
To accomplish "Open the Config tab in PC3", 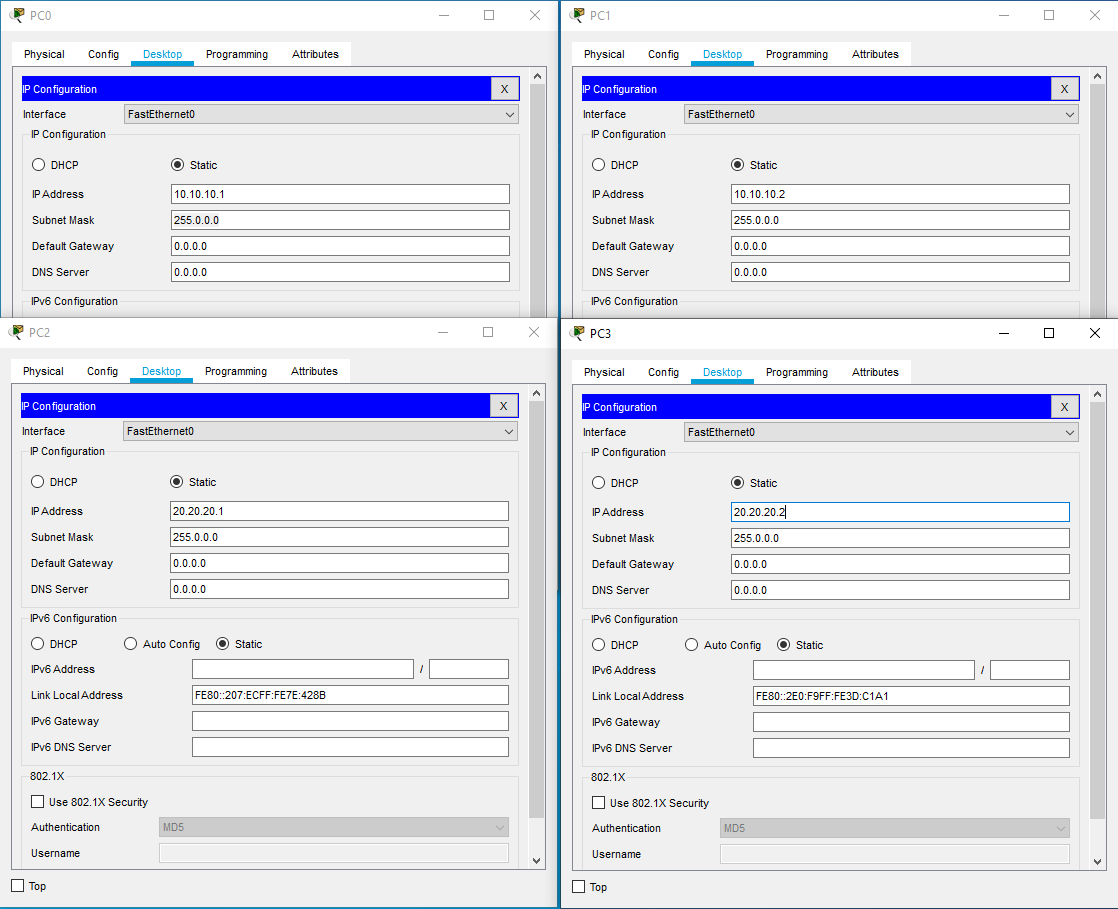I will [663, 372].
